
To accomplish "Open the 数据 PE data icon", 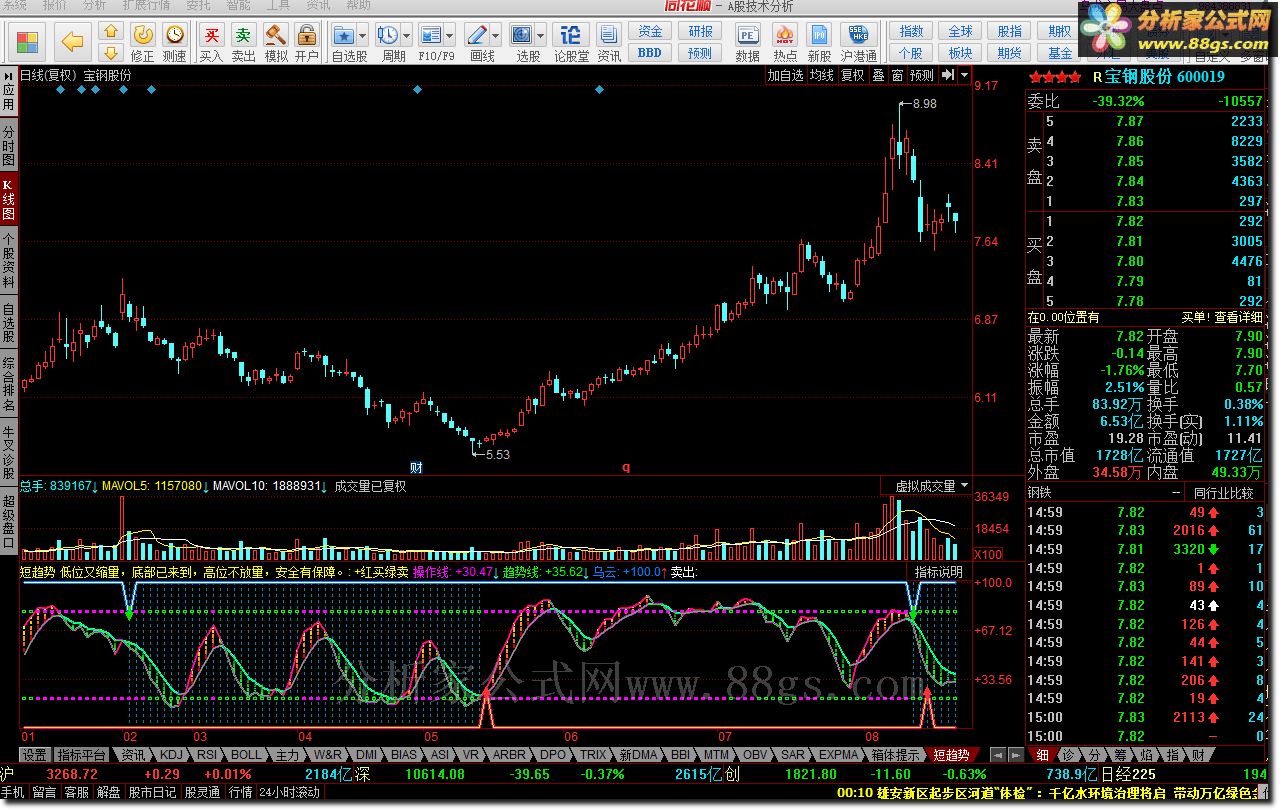I will click(x=747, y=42).
